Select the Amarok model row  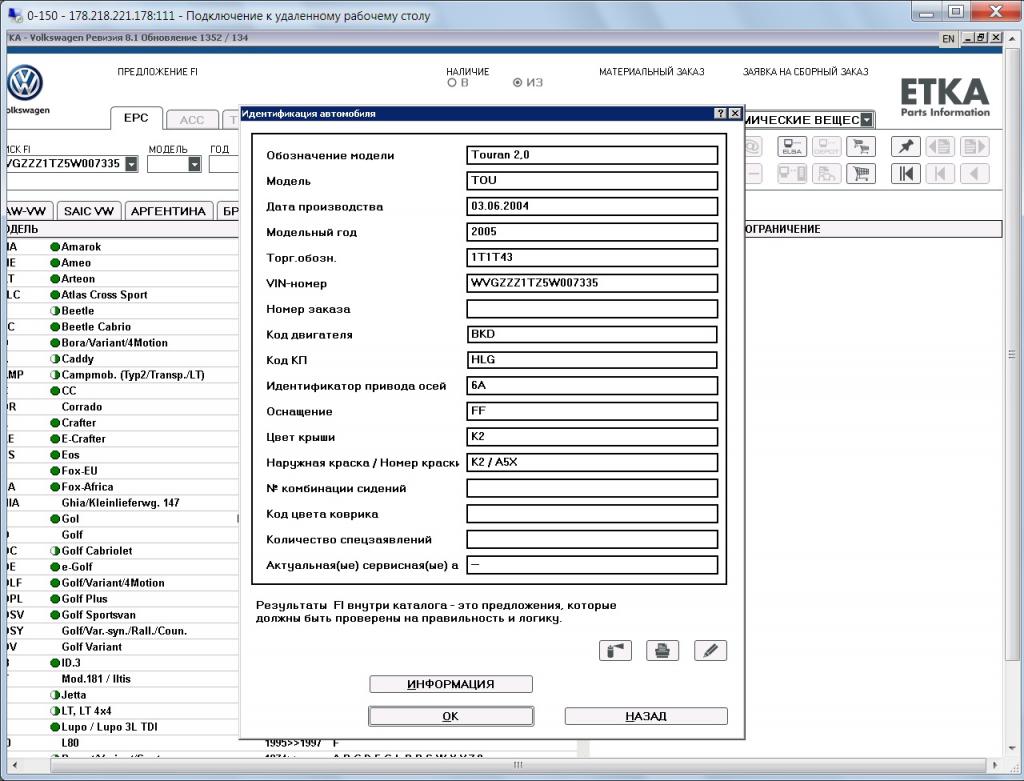coord(123,247)
